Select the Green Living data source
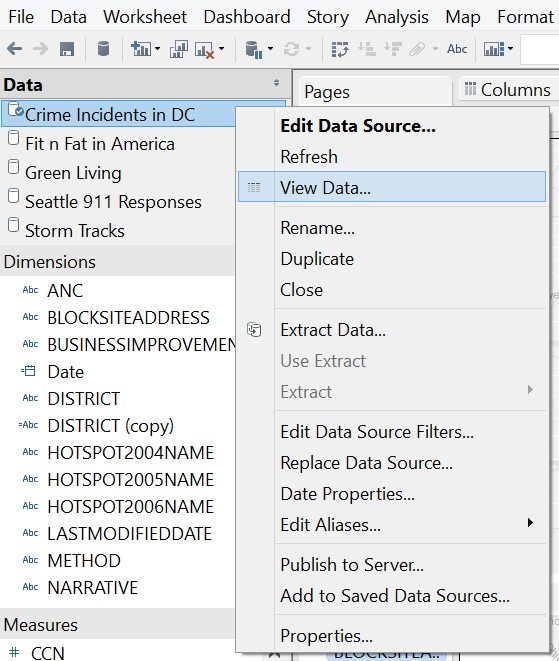The height and width of the screenshot is (661, 559). [73, 173]
